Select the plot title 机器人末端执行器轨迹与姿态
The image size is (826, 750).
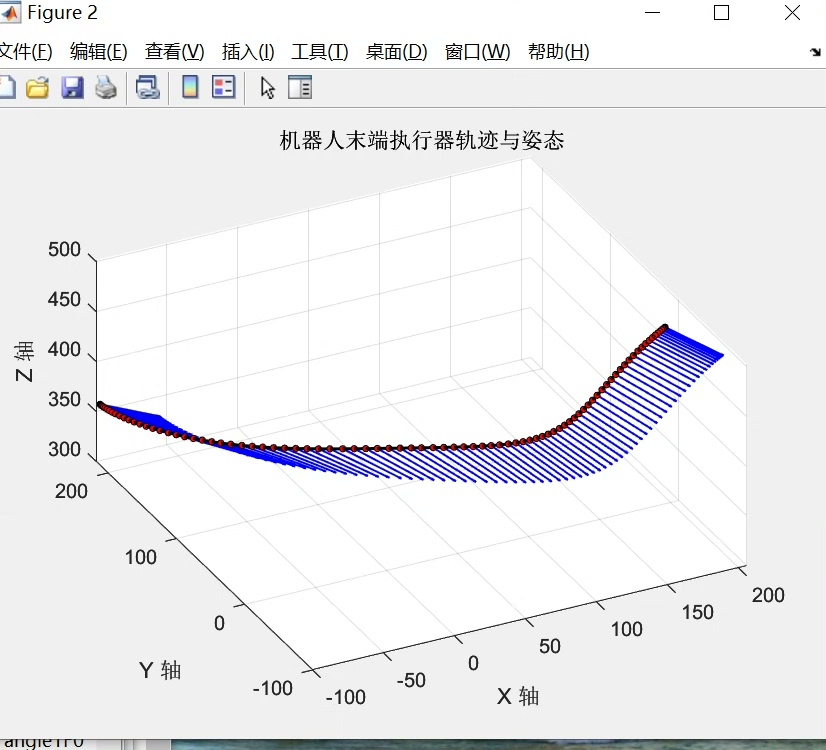[421, 141]
